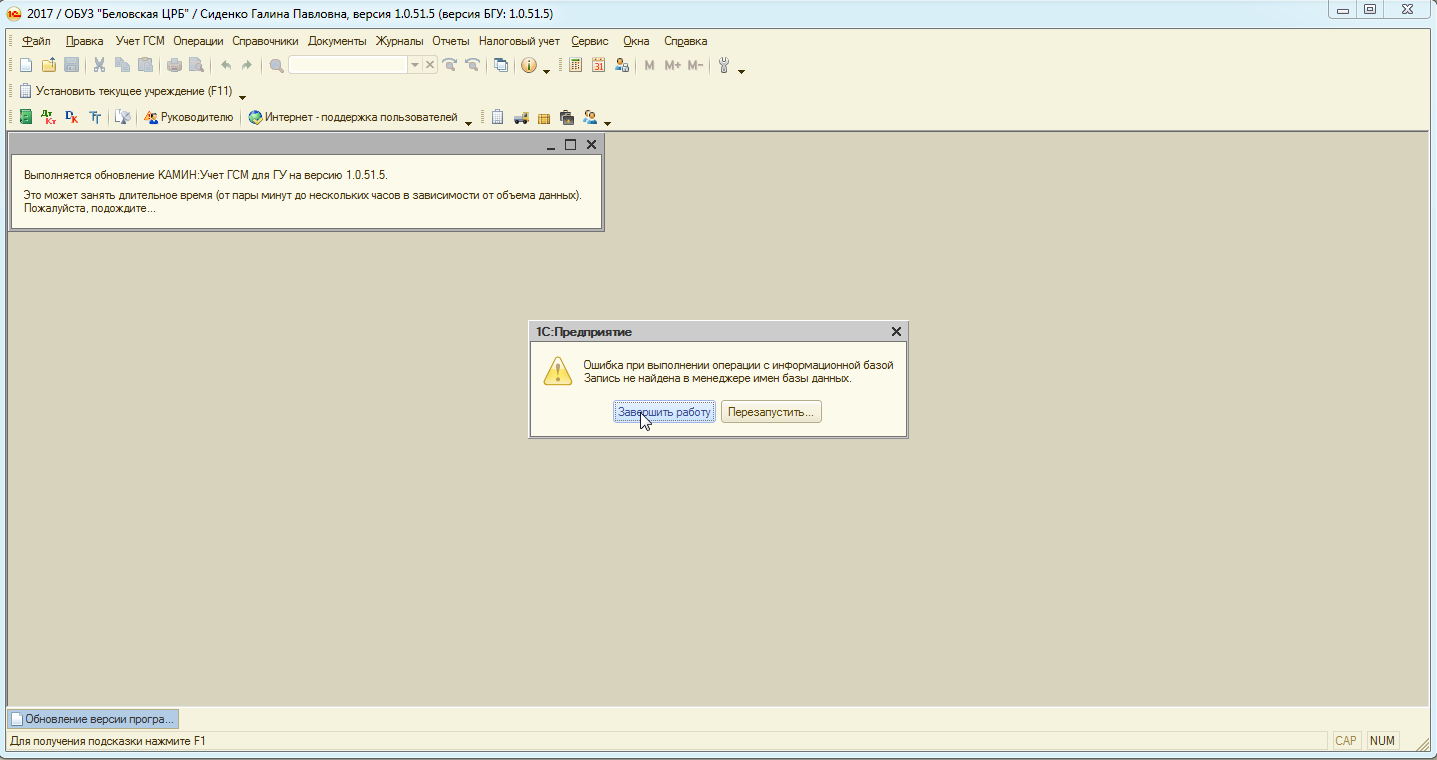Expand arrow next to Установить текущее учреждение
The width and height of the screenshot is (1437, 760).
(x=242, y=96)
